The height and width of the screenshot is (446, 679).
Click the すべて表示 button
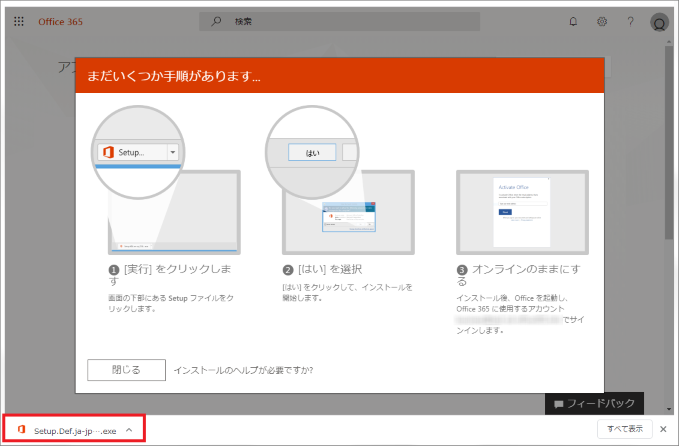(x=624, y=429)
